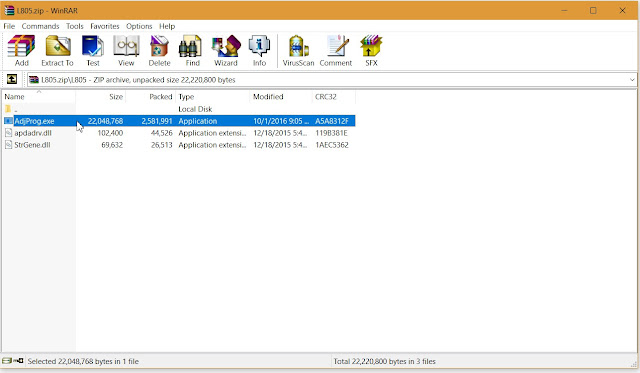The height and width of the screenshot is (373, 640).
Task: Click the Selected bytes status bar text
Action: click(83, 361)
